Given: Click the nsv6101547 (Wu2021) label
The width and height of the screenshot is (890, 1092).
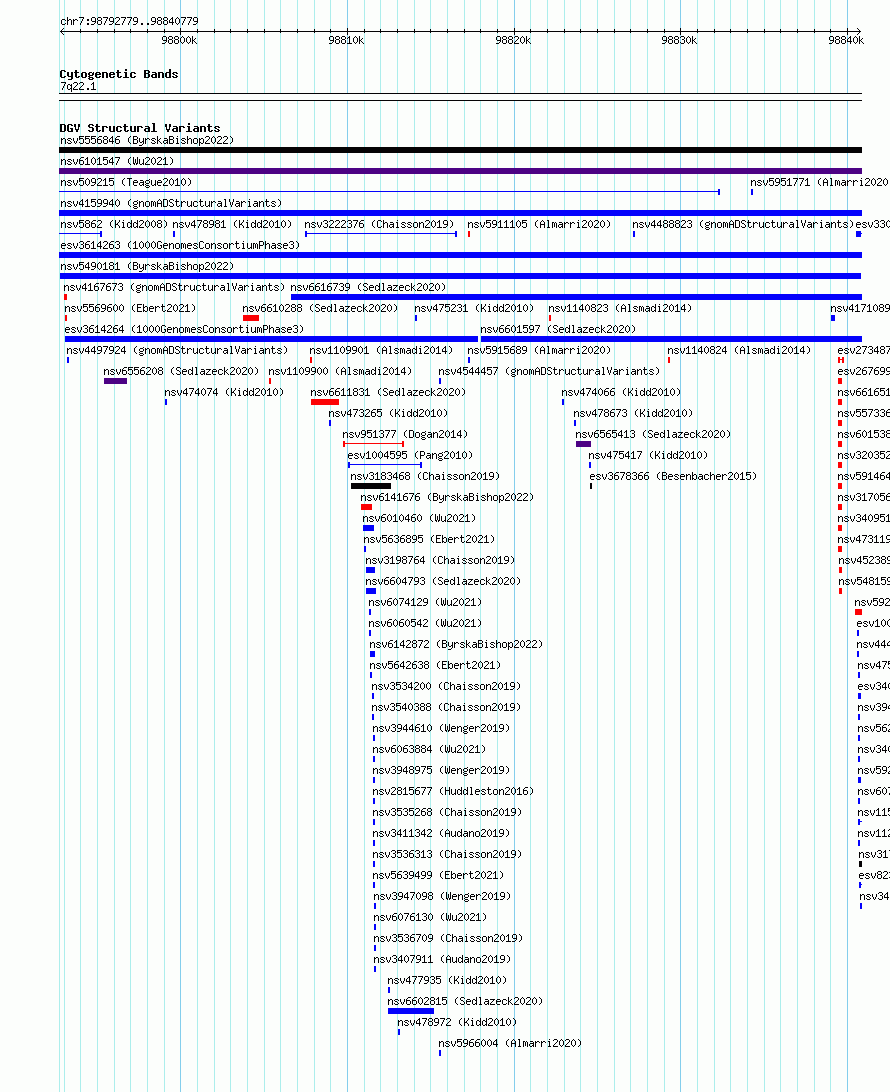Looking at the screenshot, I should pyautogui.click(x=117, y=162).
